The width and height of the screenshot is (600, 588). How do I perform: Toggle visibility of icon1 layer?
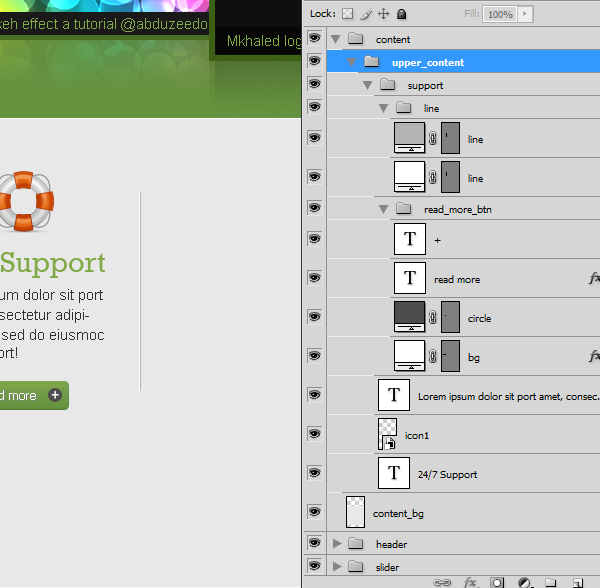315,434
